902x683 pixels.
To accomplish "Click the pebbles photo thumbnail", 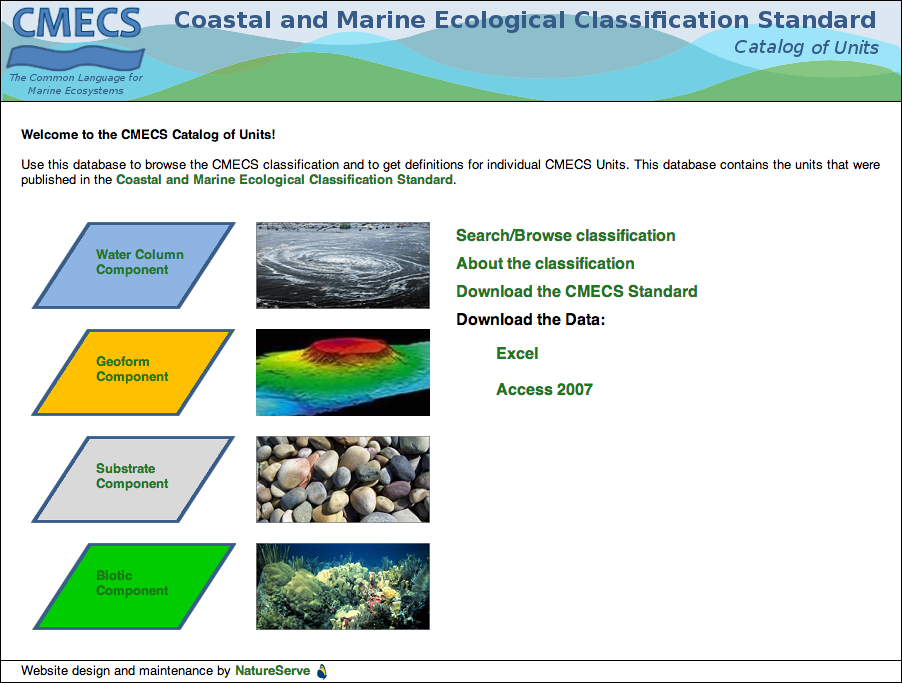I will pyautogui.click(x=343, y=479).
